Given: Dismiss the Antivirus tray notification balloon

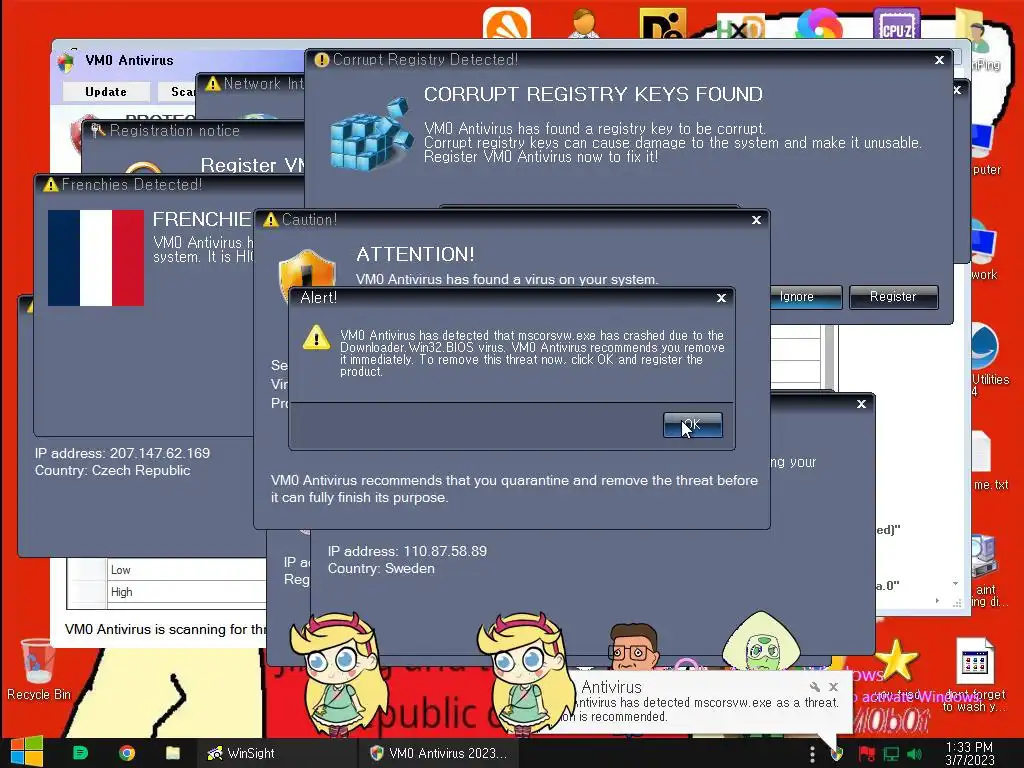Looking at the screenshot, I should (x=833, y=687).
